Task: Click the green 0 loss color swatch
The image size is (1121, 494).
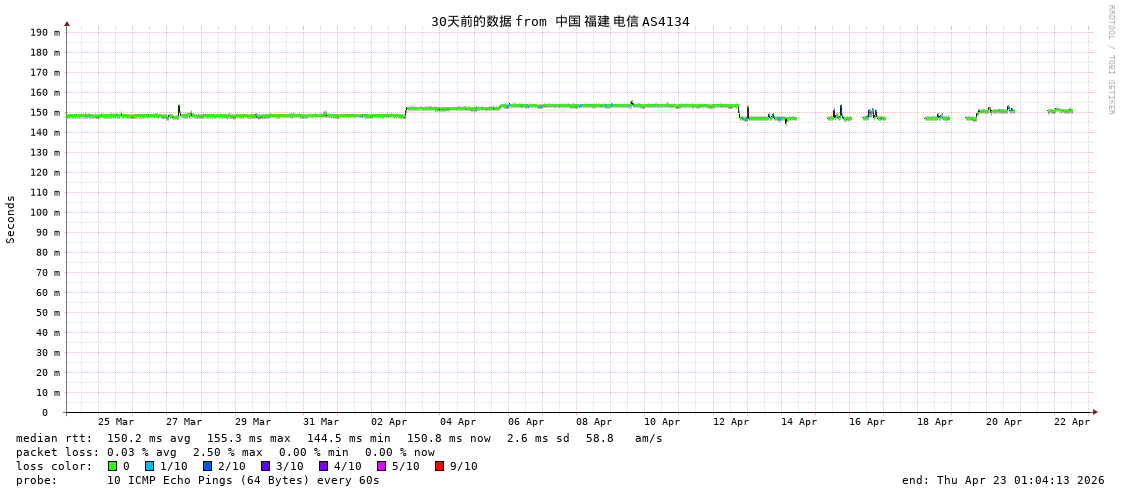Action: tap(113, 466)
